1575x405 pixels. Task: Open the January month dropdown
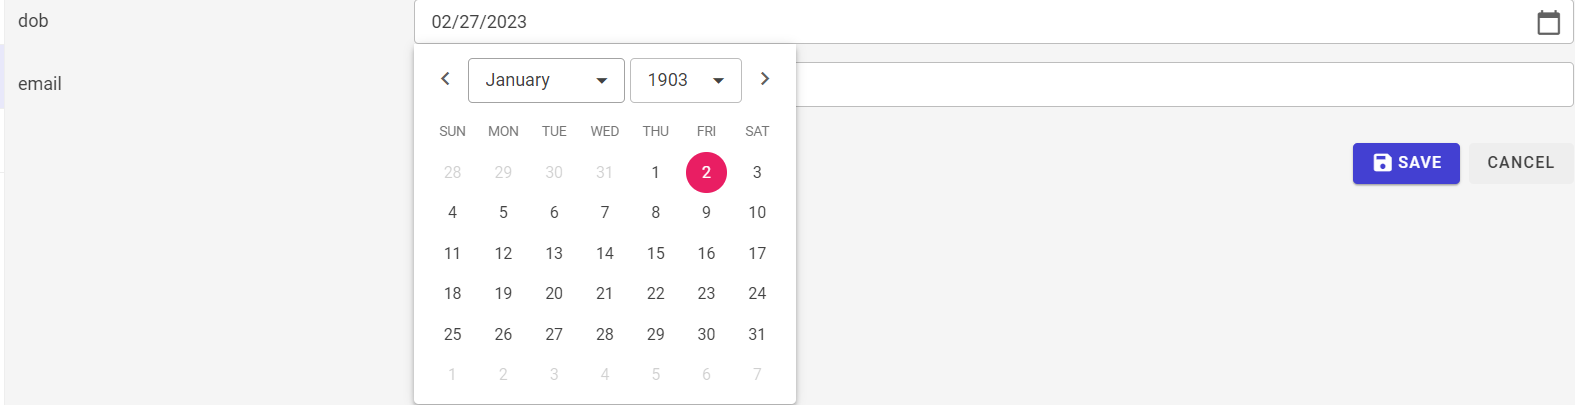(x=546, y=80)
